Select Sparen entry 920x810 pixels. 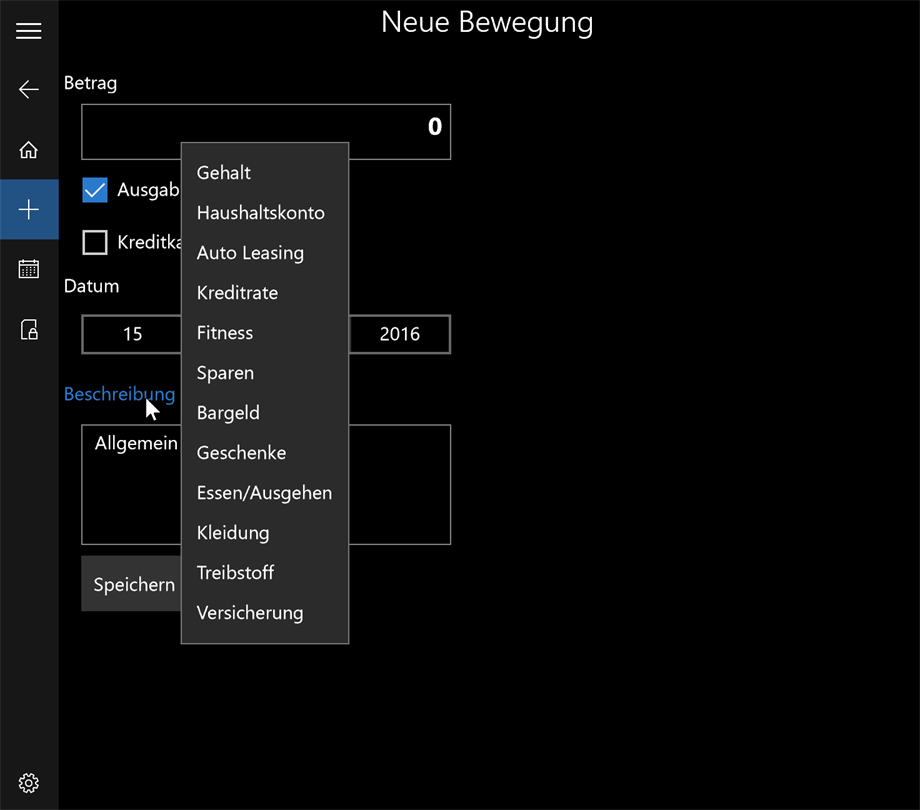click(265, 372)
